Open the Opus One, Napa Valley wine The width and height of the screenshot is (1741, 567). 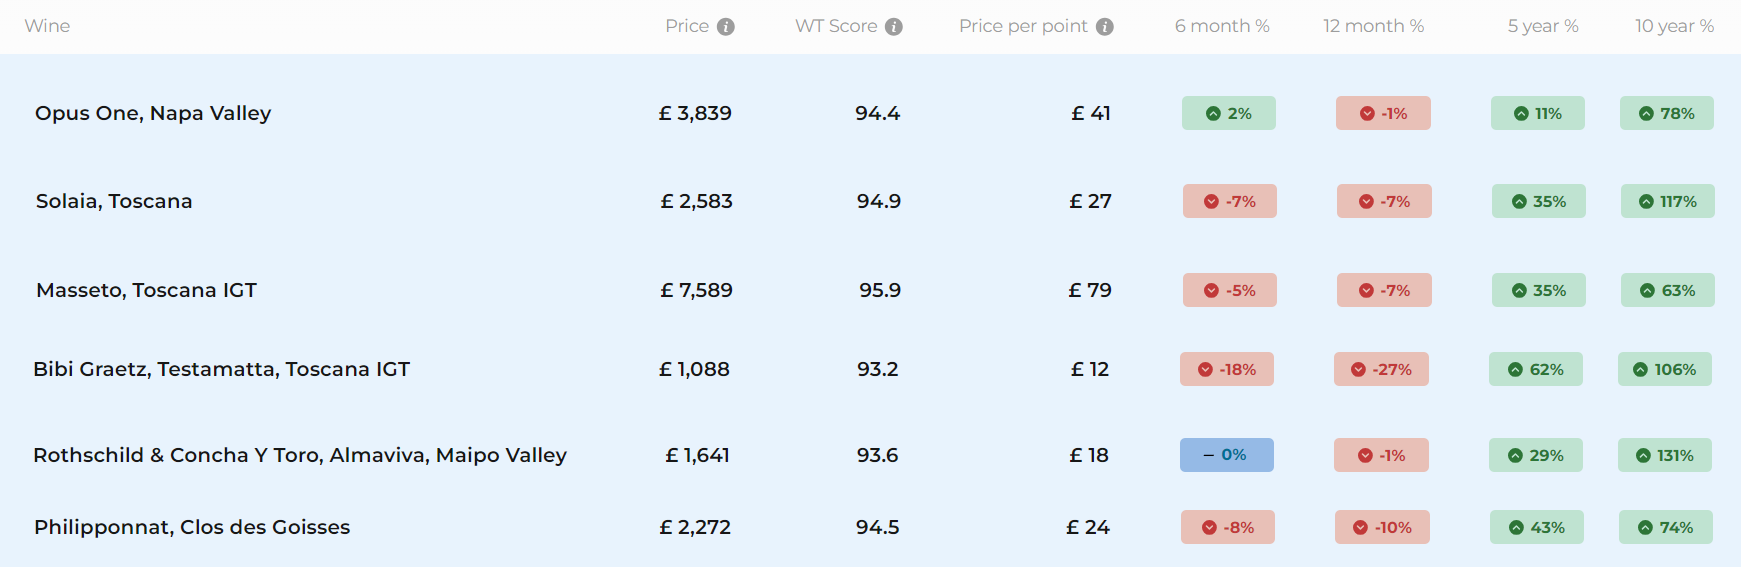(153, 113)
